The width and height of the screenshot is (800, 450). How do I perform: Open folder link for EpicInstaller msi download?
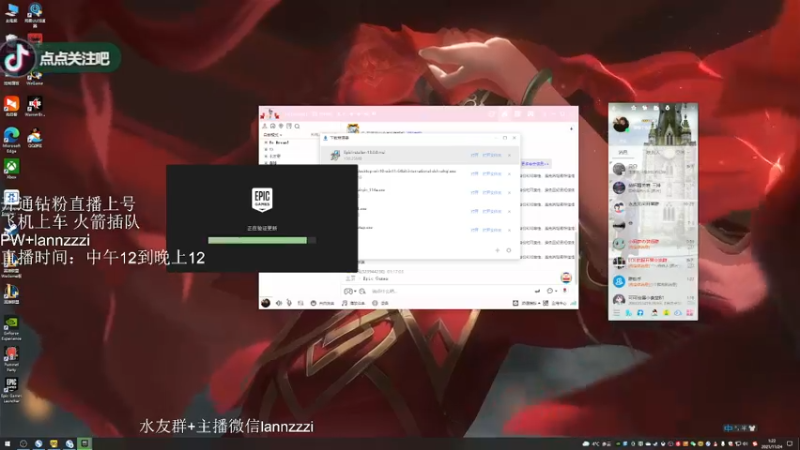(492, 155)
